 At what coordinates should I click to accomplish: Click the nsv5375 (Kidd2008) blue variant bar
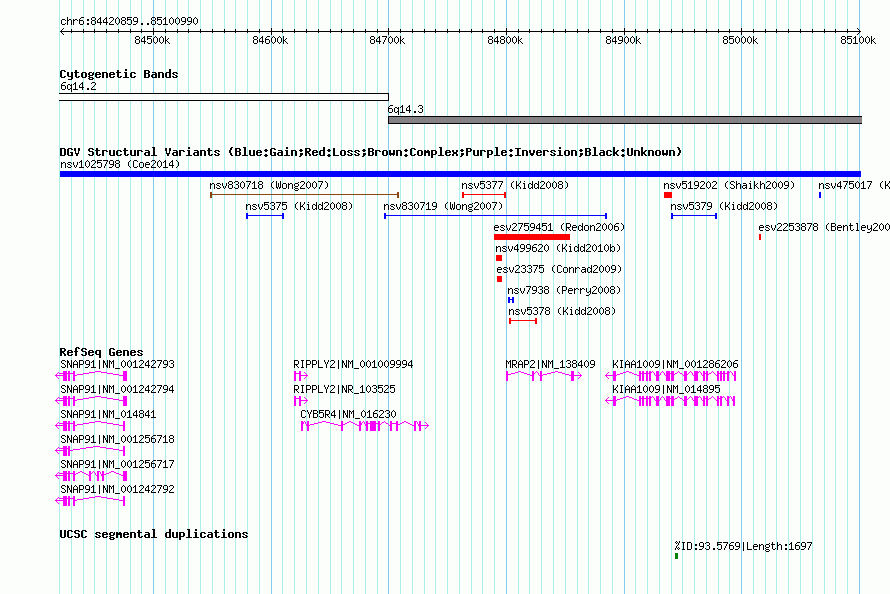pyautogui.click(x=265, y=216)
